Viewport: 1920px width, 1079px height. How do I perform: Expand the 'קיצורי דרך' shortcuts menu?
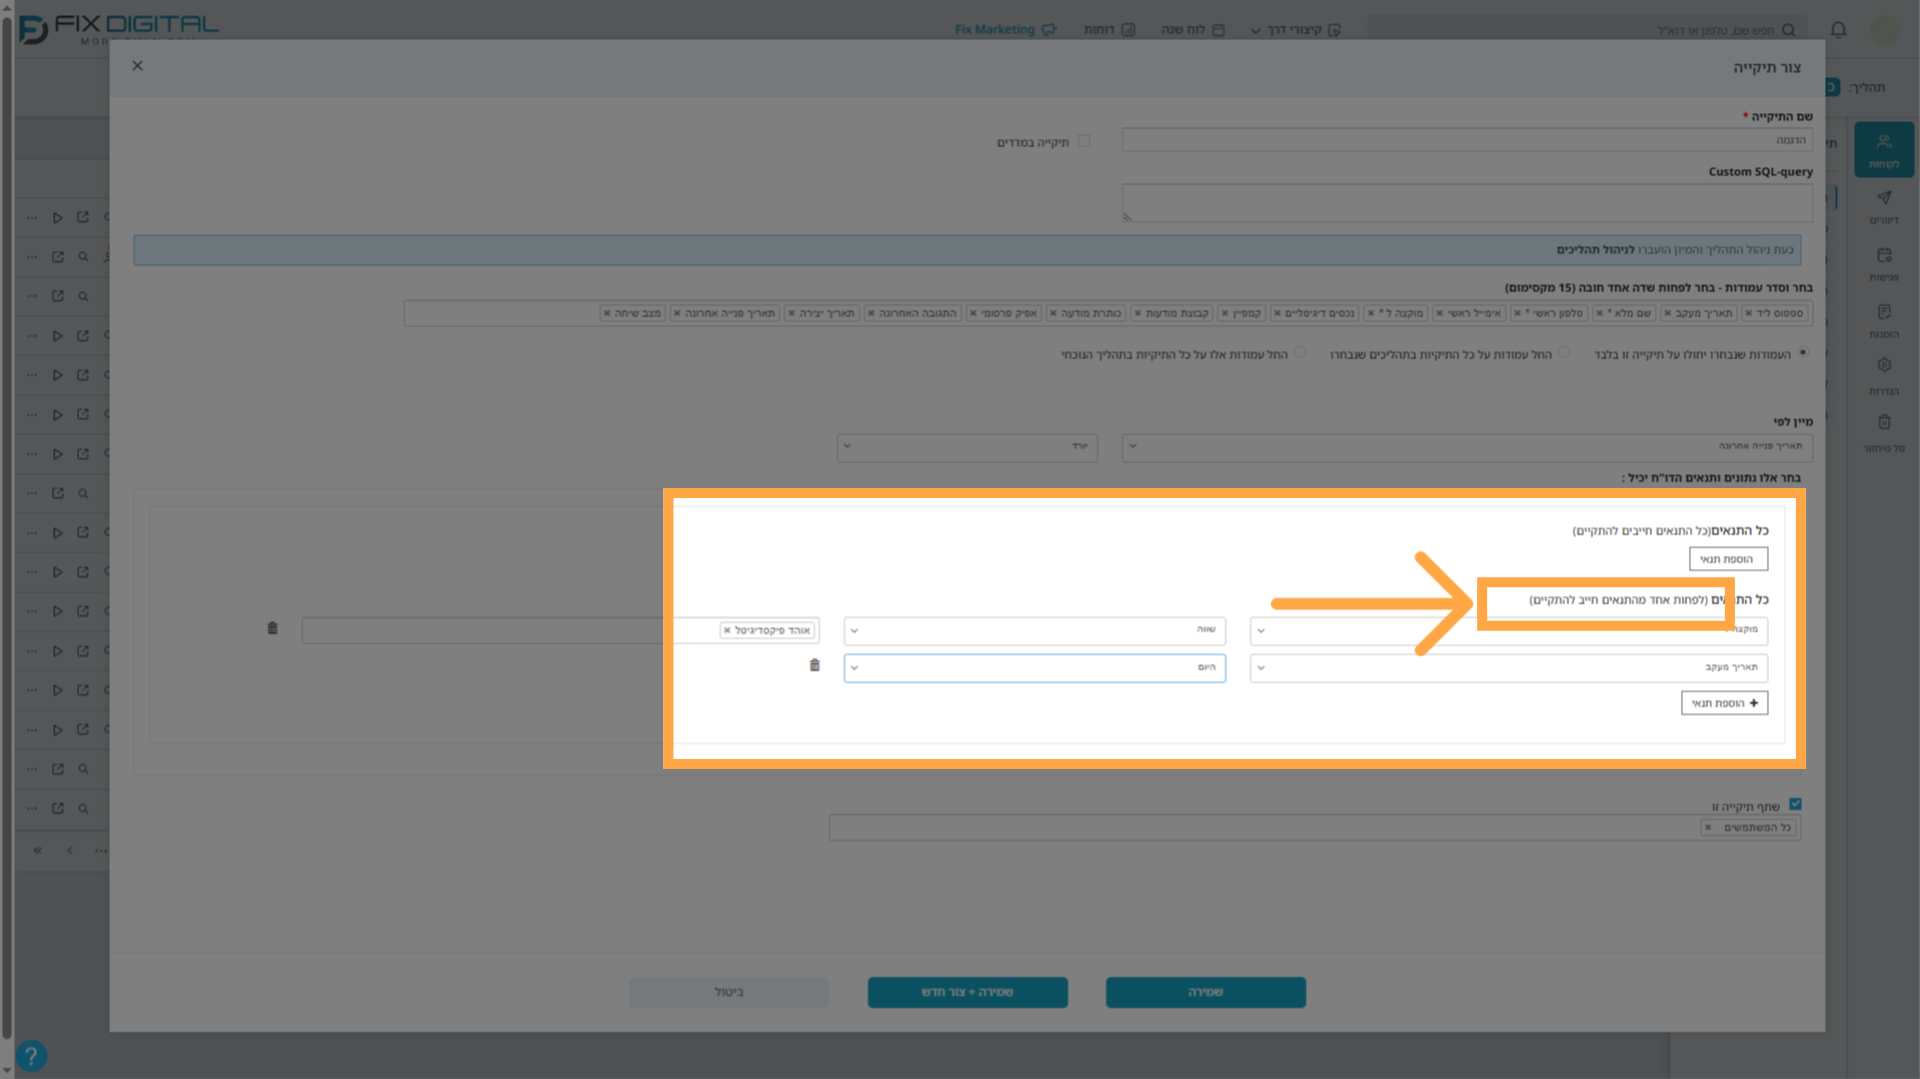click(1295, 30)
